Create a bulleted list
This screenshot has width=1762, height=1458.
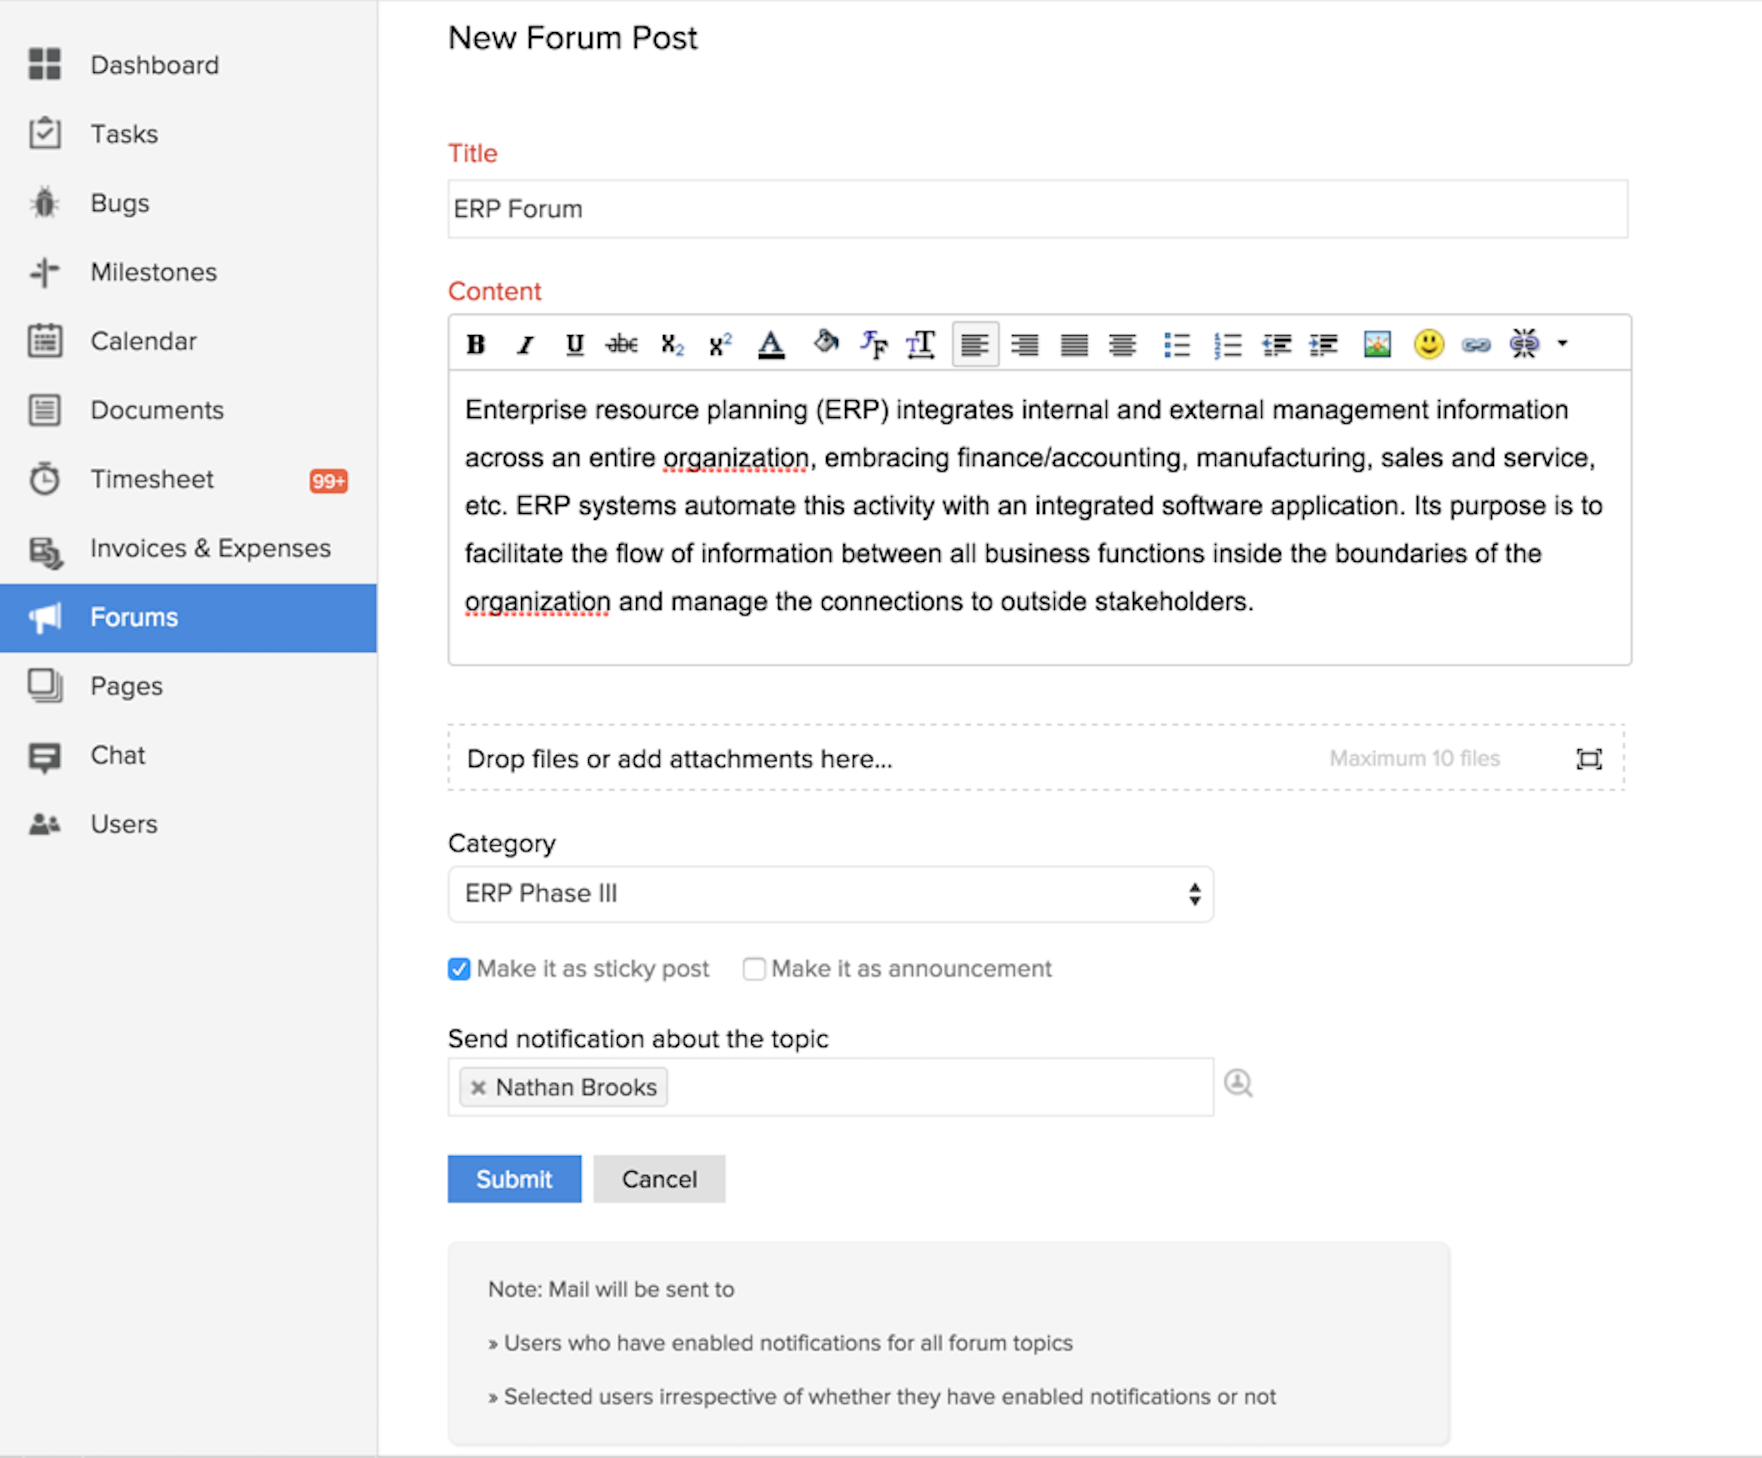(1177, 344)
